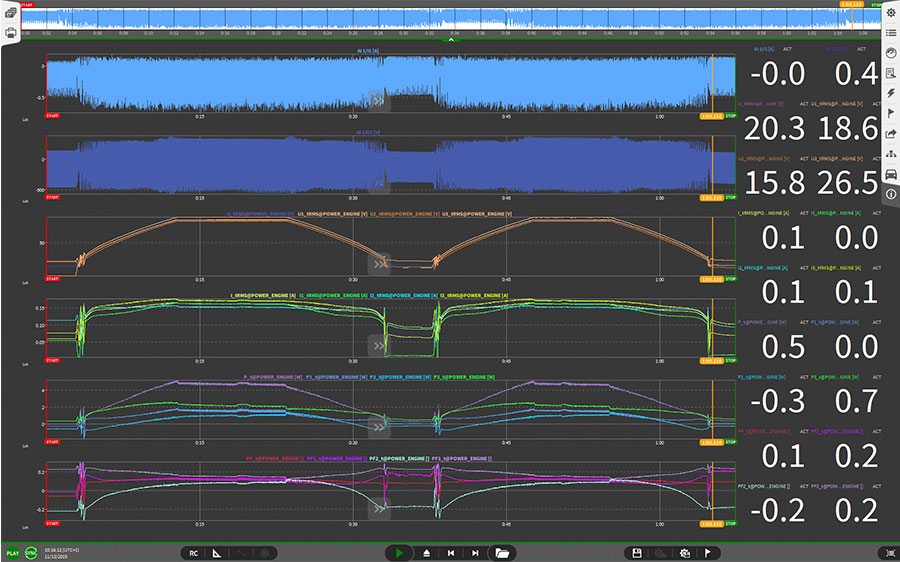The image size is (900, 562).
Task: Open the folder icon in bottom toolbar
Action: tap(502, 552)
